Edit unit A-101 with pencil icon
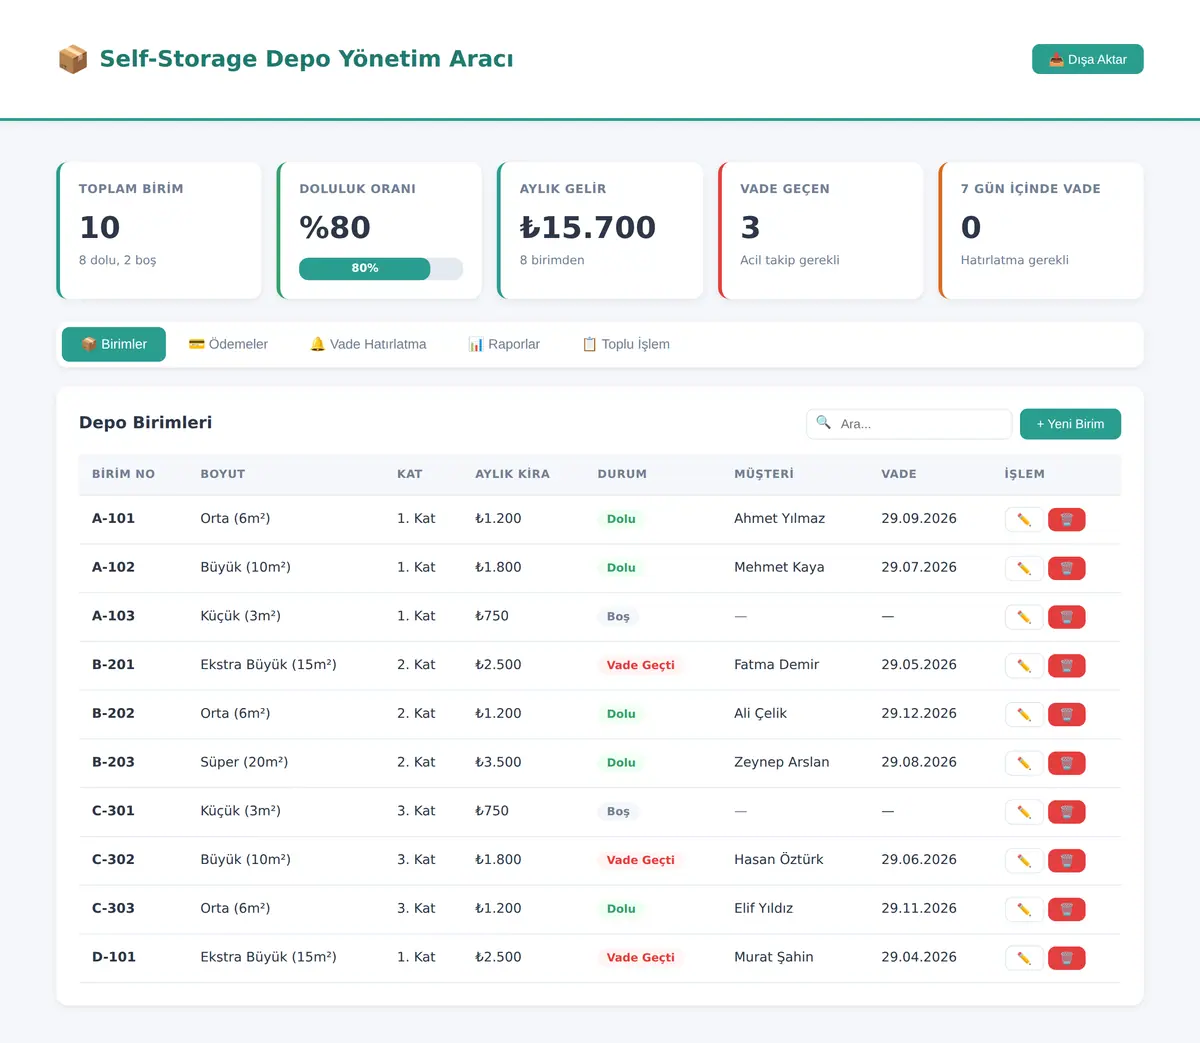1200x1043 pixels. click(1024, 520)
